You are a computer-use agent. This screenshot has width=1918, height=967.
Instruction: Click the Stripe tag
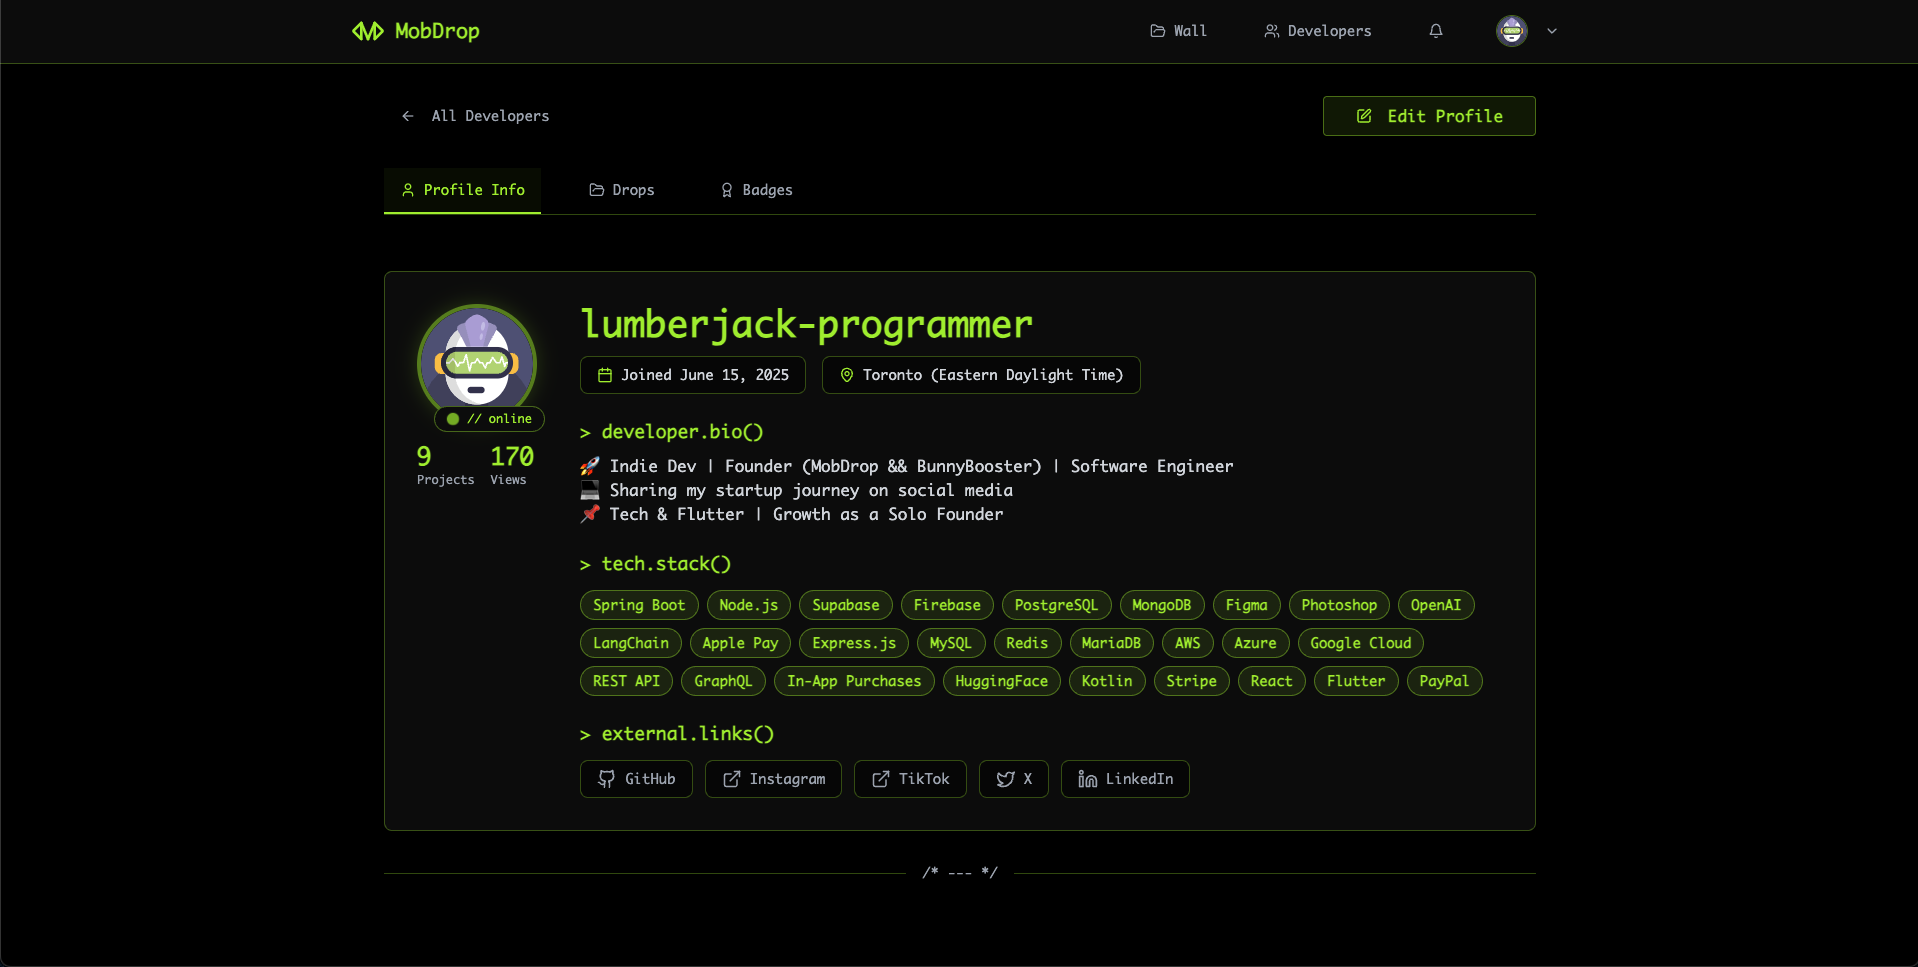1191,681
